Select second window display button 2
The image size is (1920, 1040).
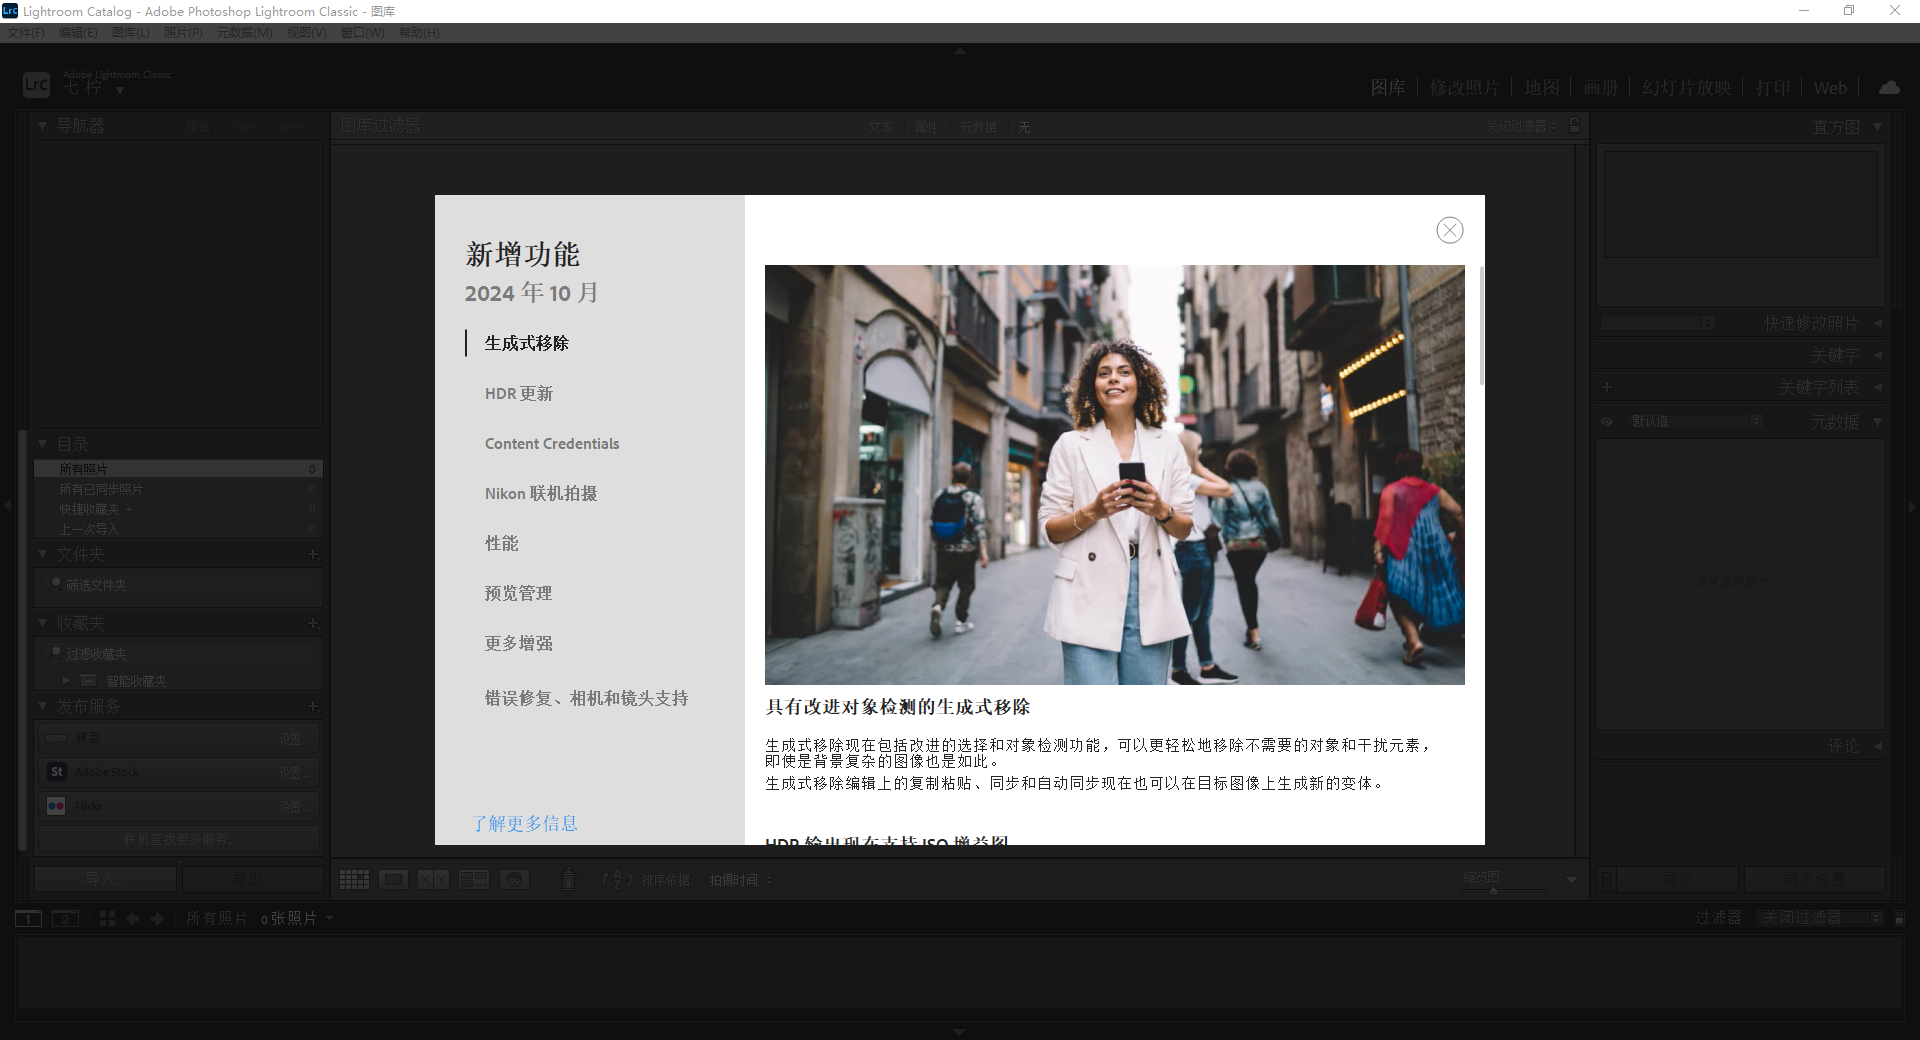pyautogui.click(x=65, y=918)
